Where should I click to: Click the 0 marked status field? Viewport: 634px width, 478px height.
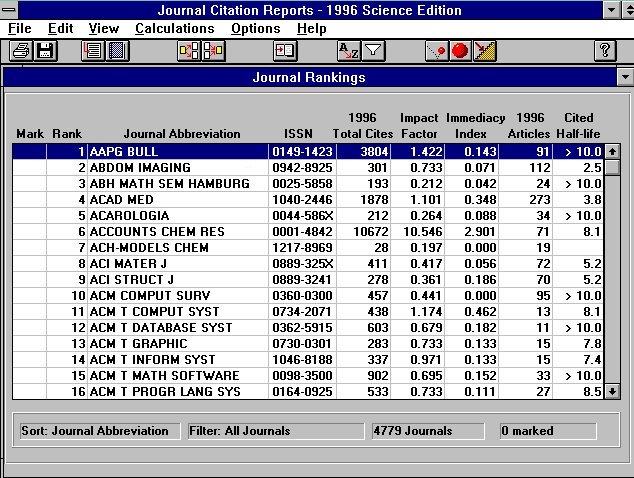(548, 431)
